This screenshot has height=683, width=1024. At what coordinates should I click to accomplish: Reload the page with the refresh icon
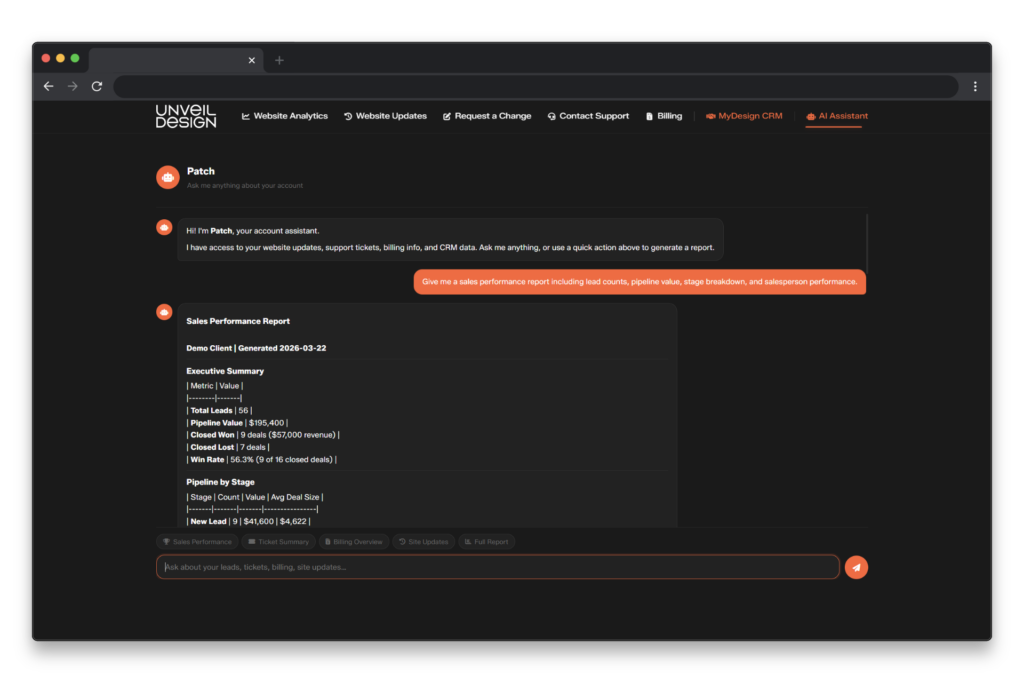pos(97,87)
